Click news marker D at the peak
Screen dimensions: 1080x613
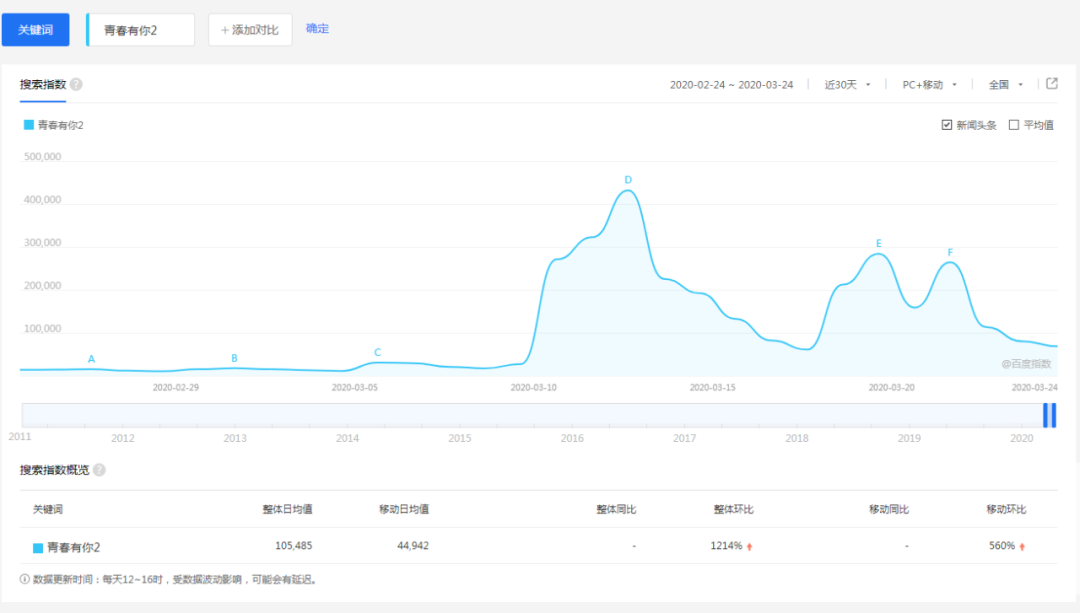pyautogui.click(x=628, y=180)
